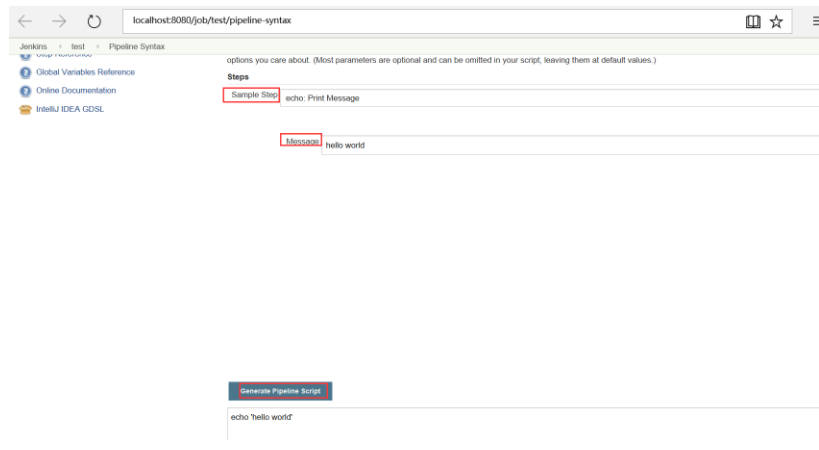Open the test breadcrumb link
The image size is (819, 450).
78,46
